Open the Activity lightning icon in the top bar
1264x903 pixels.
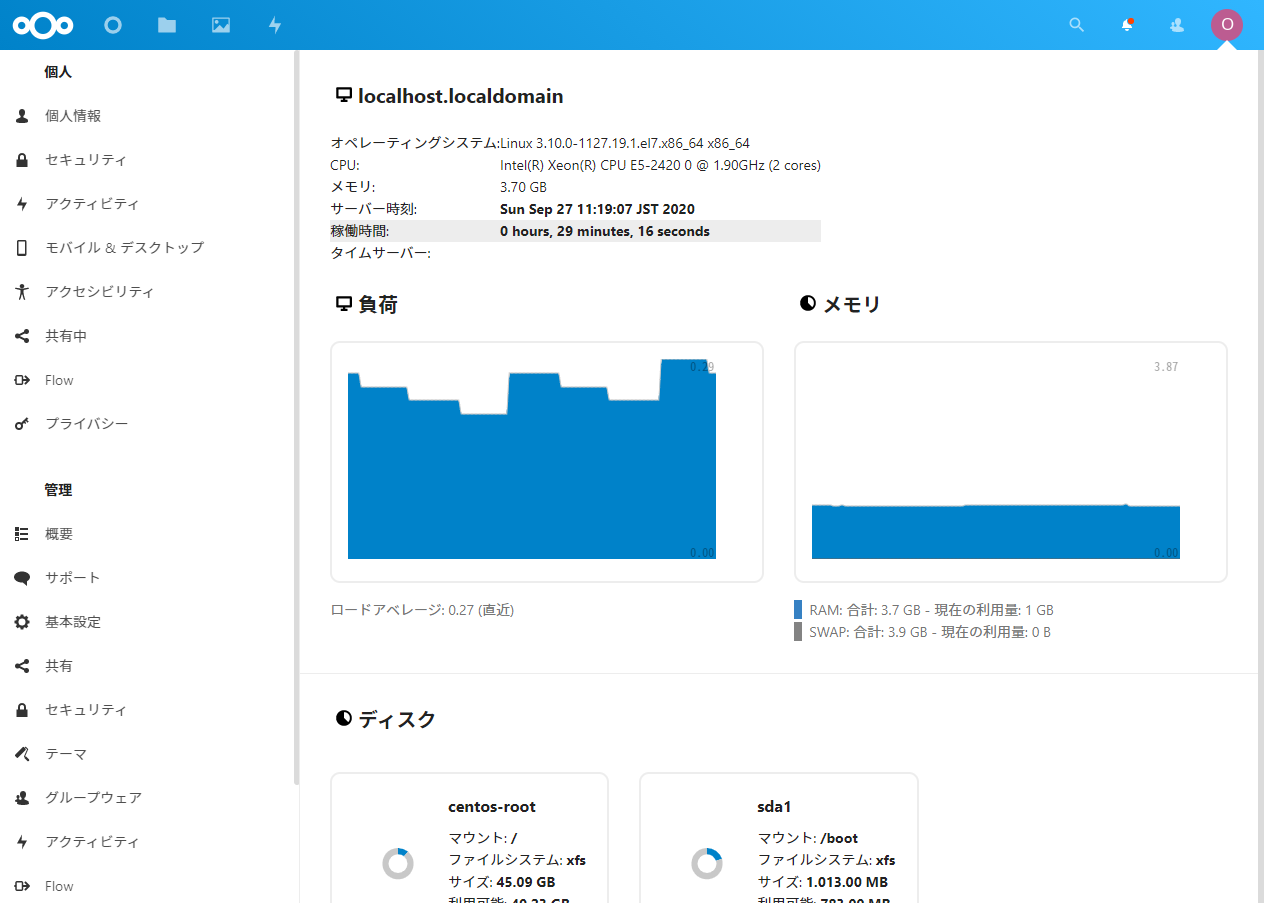click(x=275, y=25)
